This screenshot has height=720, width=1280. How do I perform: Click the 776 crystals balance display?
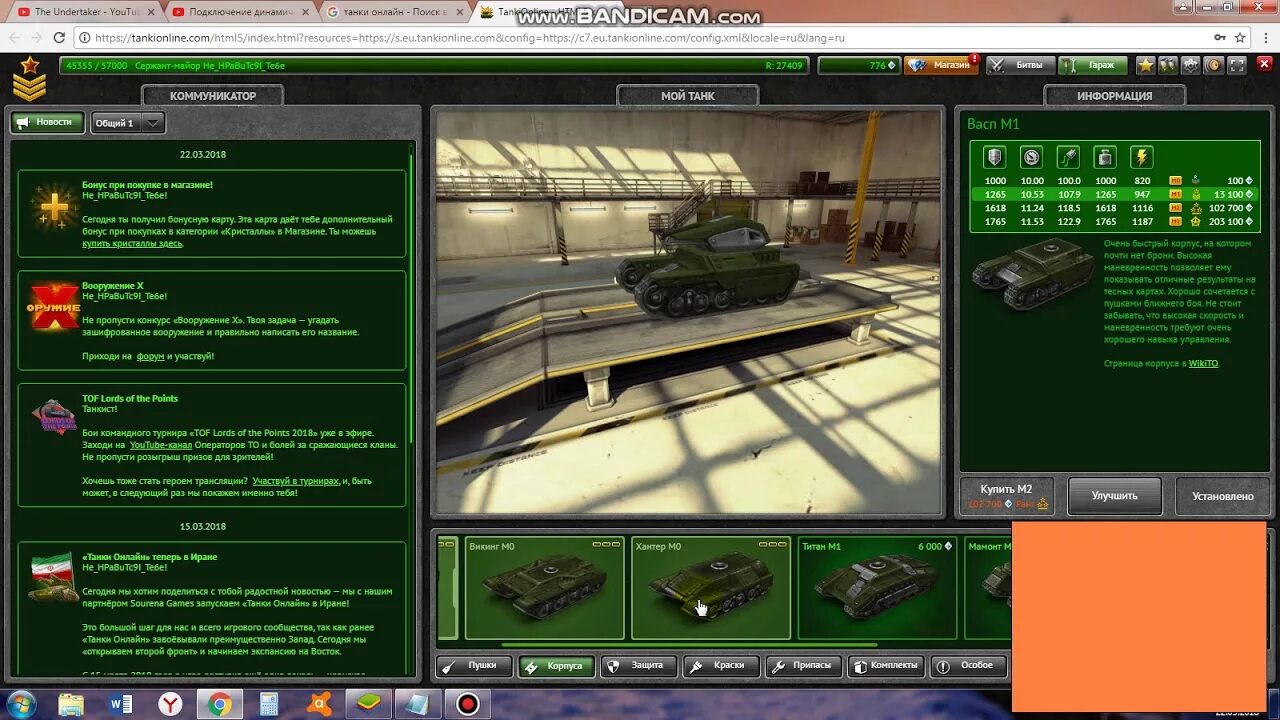(858, 65)
